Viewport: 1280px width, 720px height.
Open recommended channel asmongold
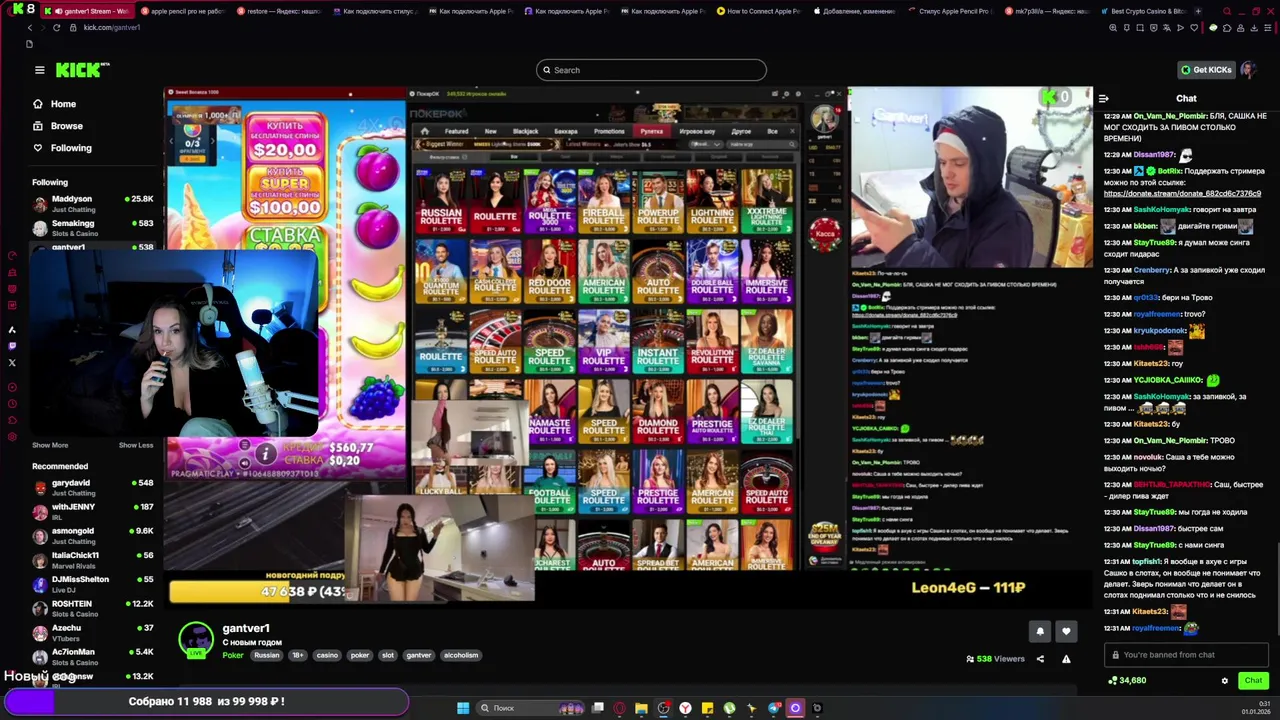(94, 535)
